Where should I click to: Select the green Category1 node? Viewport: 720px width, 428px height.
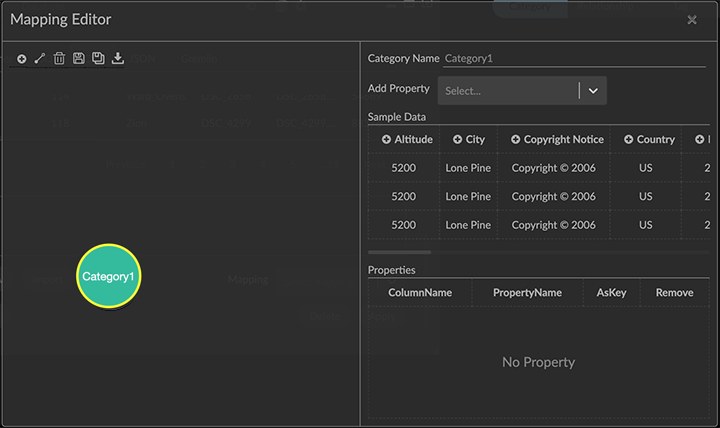[109, 276]
